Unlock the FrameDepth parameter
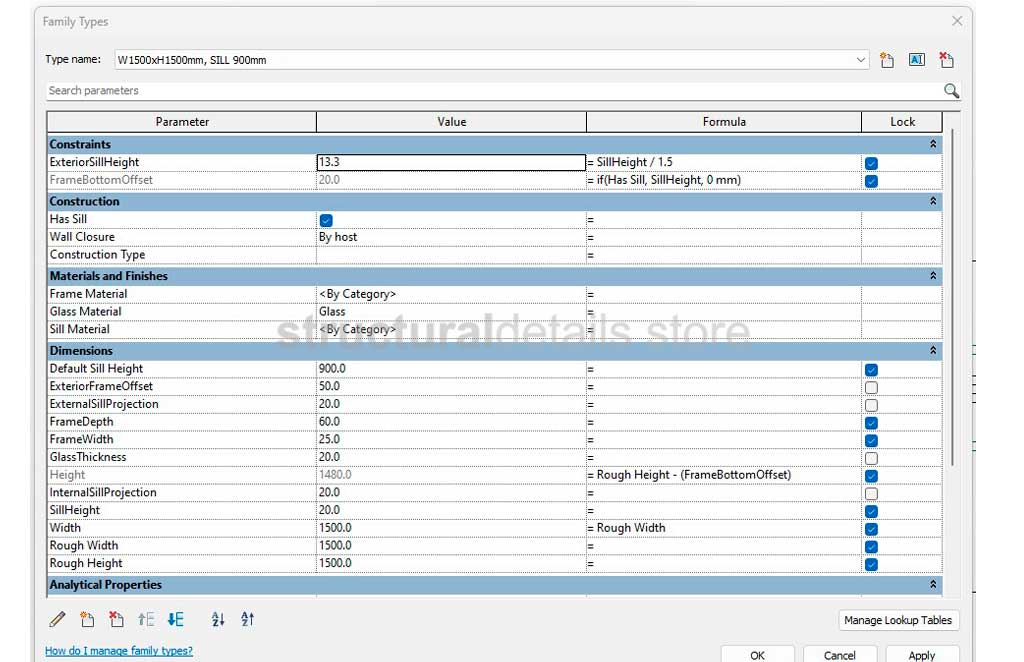Viewport: 1024px width, 662px height. (x=871, y=423)
